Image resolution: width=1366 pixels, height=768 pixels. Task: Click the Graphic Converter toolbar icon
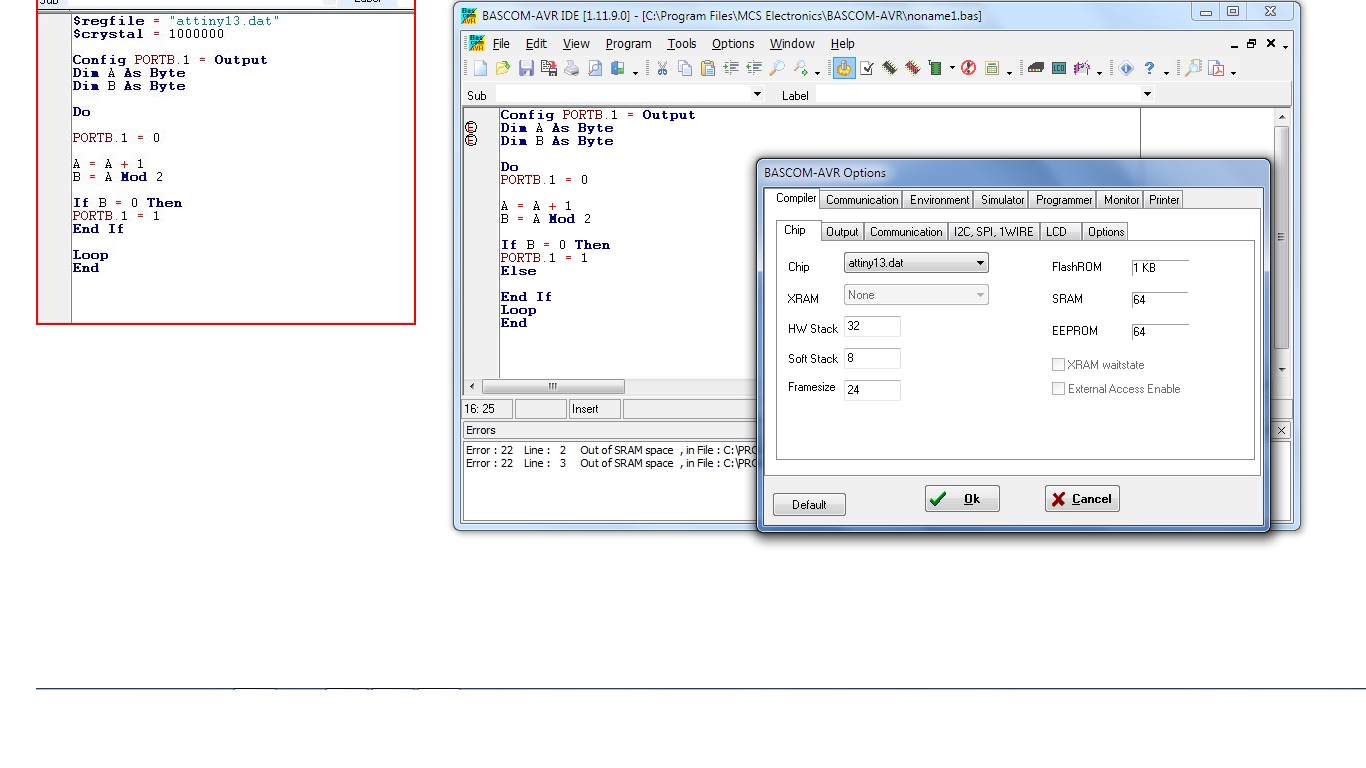click(1081, 68)
